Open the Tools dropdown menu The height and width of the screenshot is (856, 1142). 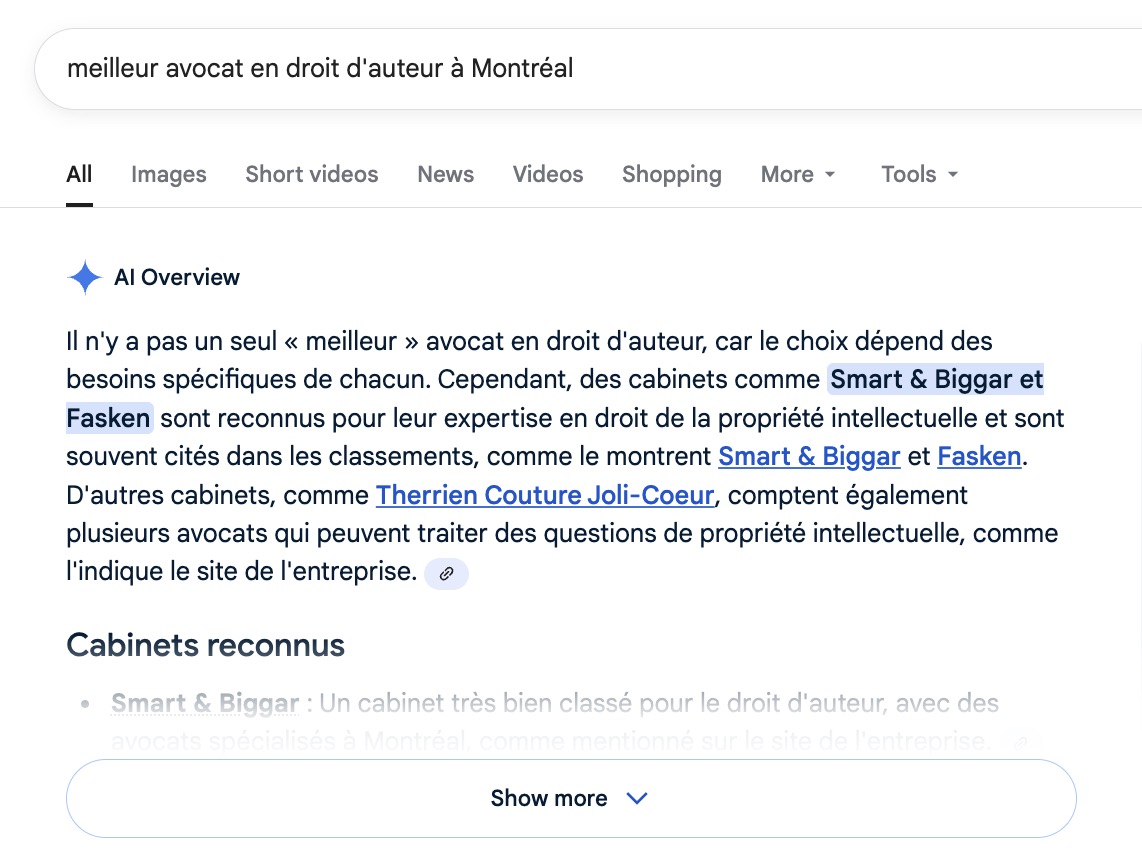tap(919, 174)
